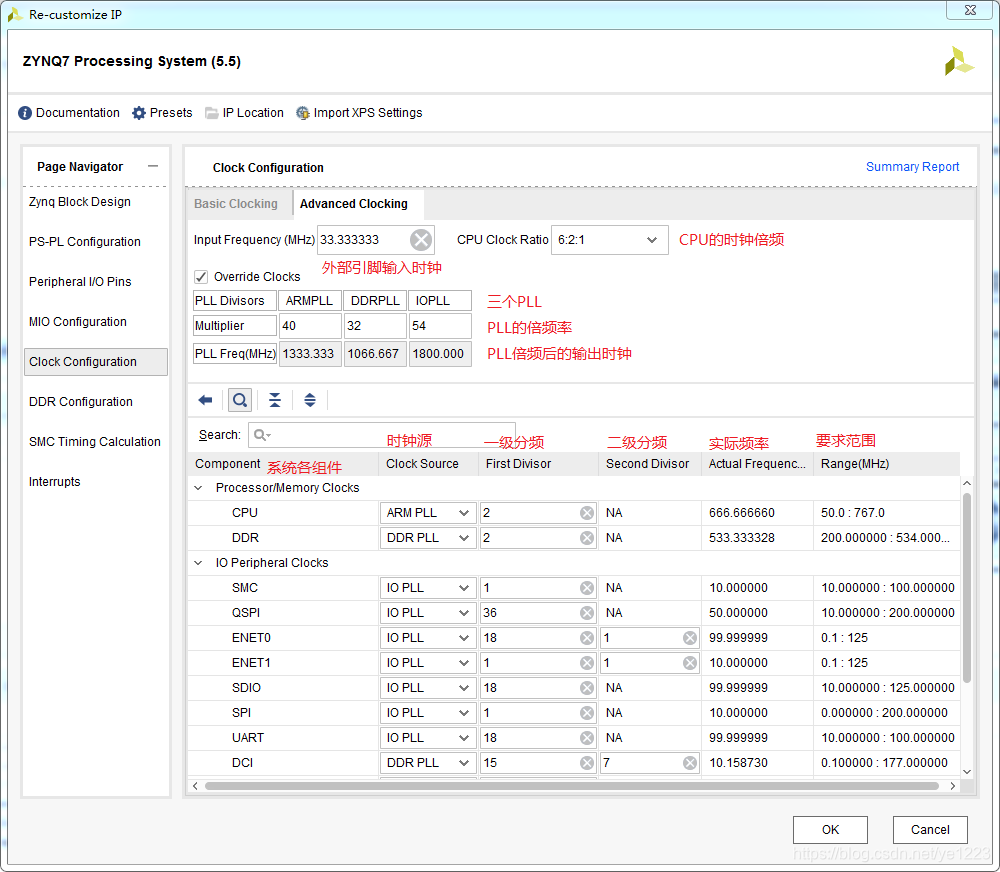
Task: Click the back arrow toolbar icon
Action: (205, 400)
